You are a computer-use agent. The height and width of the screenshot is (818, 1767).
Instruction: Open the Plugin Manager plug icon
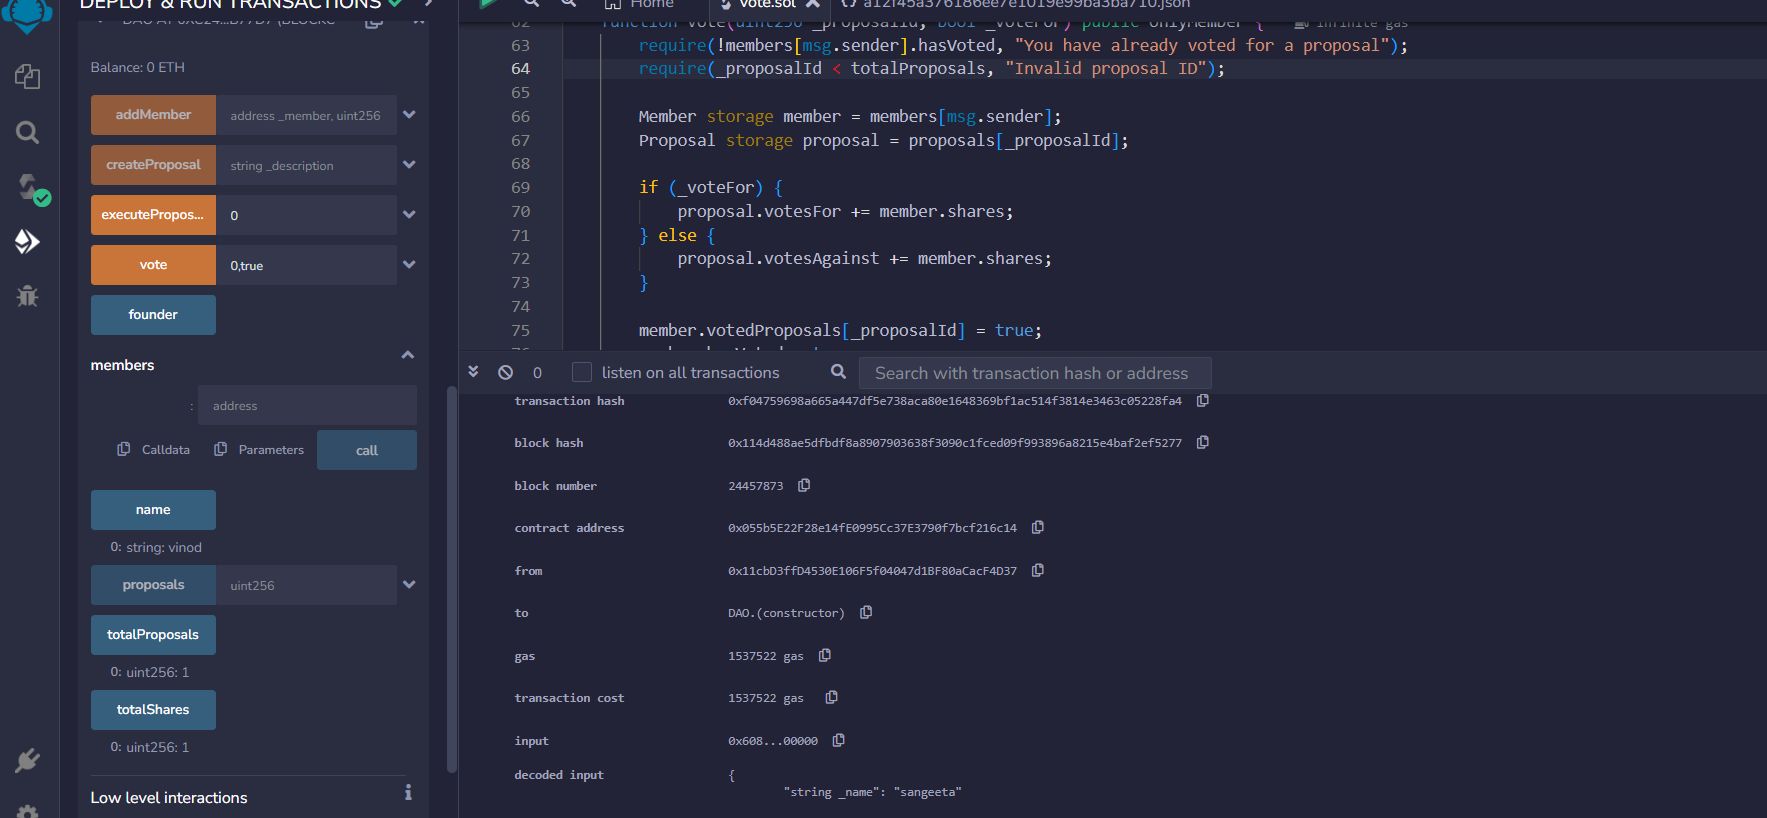(x=28, y=760)
